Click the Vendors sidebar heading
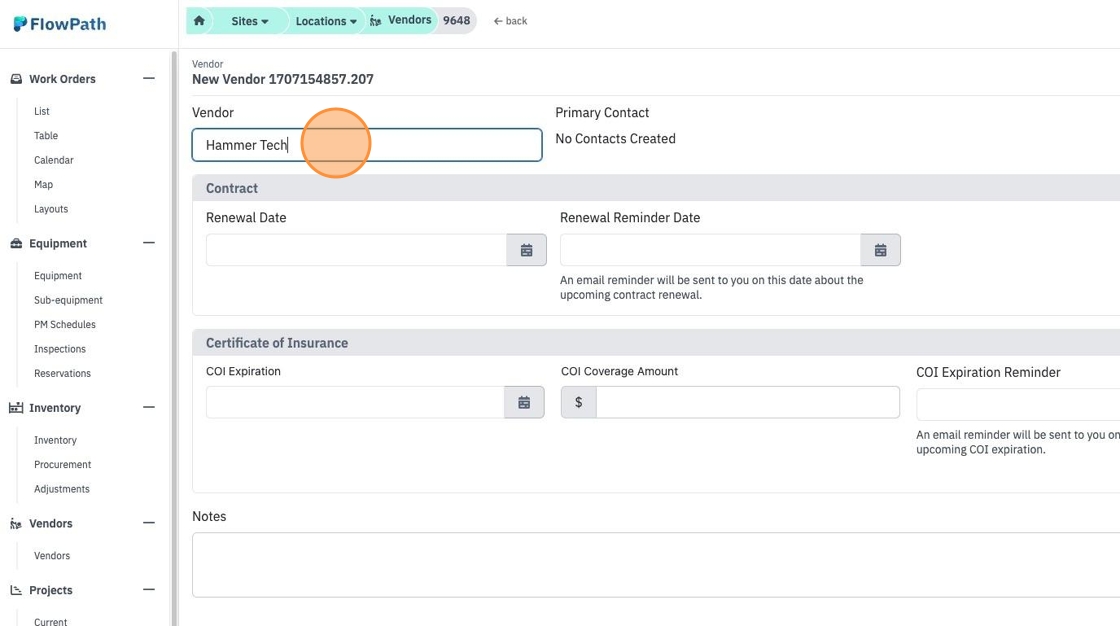This screenshot has width=1120, height=626. [51, 523]
